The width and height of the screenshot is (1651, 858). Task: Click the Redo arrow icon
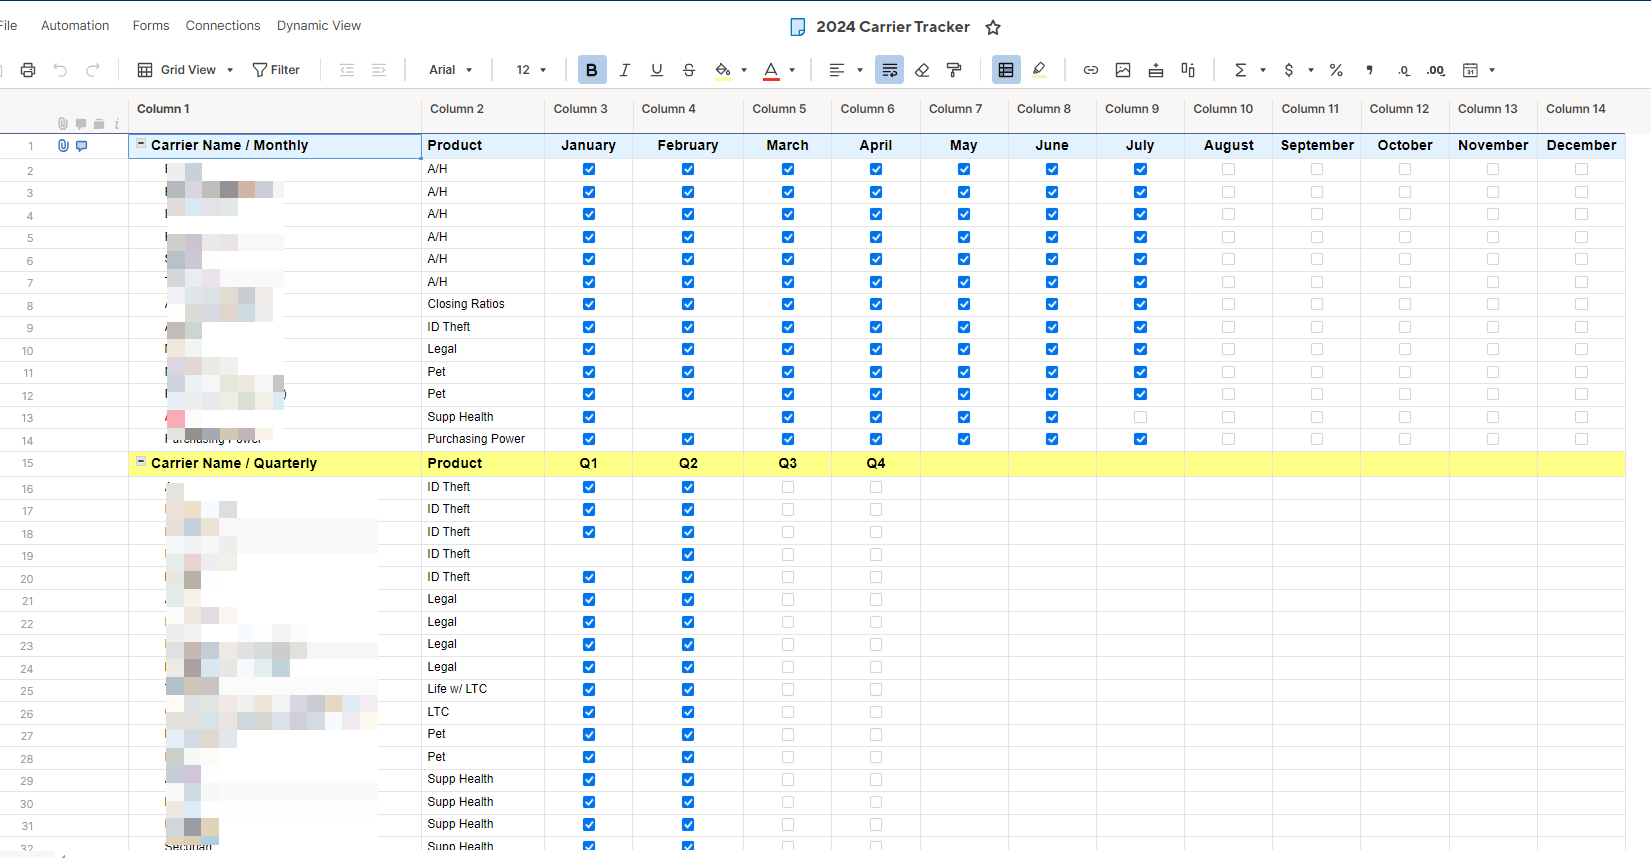[x=93, y=70]
